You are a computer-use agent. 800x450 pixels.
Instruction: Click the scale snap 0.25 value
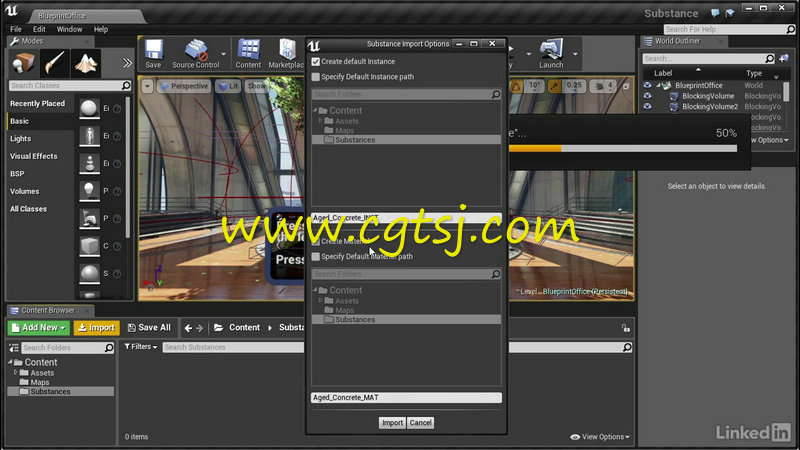click(x=574, y=86)
